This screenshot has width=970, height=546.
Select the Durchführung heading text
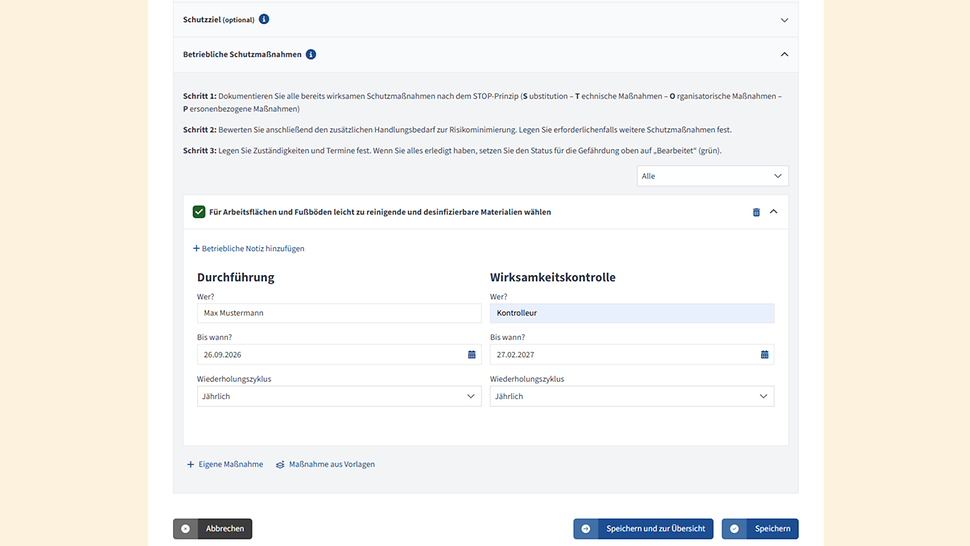coord(236,277)
